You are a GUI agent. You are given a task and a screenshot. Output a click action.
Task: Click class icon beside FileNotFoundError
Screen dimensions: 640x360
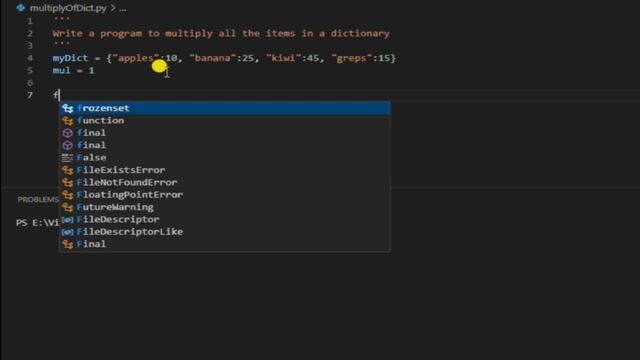(x=68, y=182)
